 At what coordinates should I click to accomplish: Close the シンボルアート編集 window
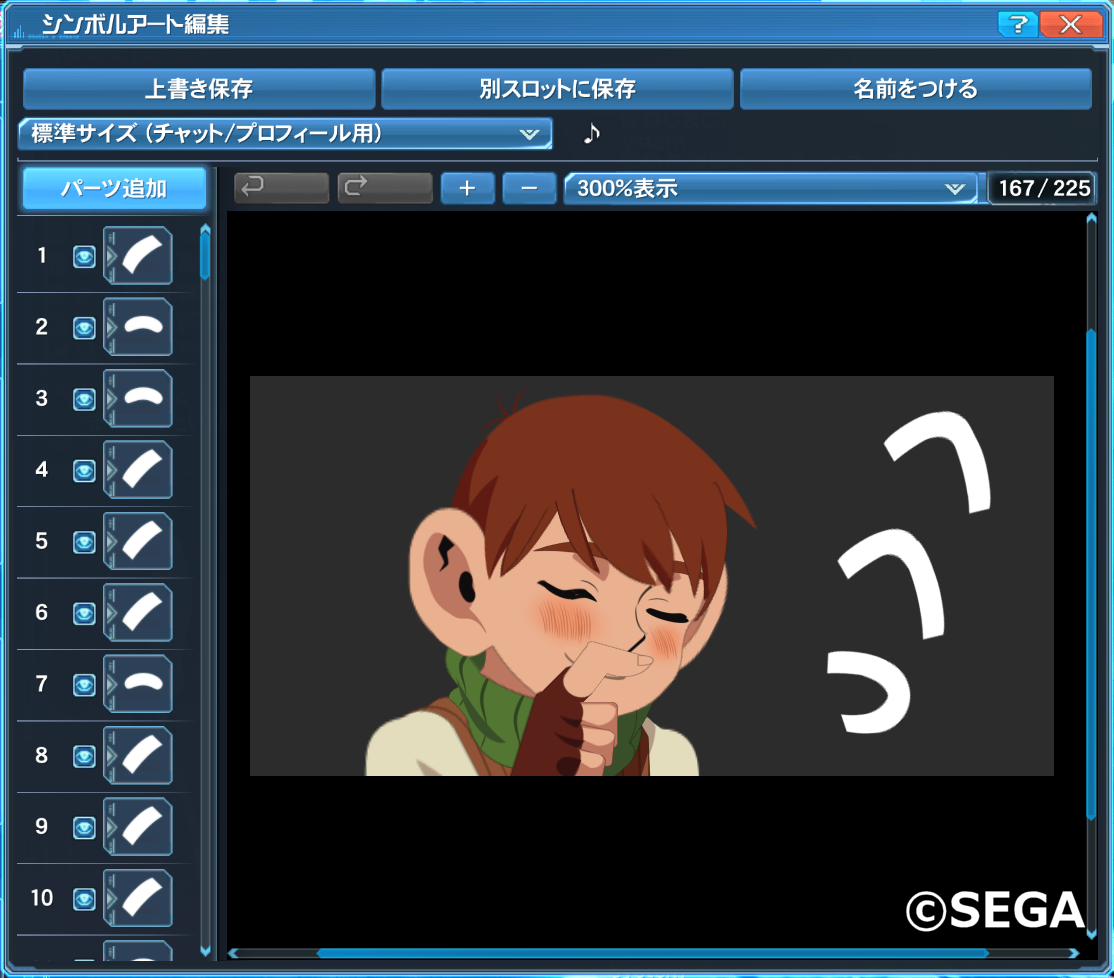[1070, 25]
